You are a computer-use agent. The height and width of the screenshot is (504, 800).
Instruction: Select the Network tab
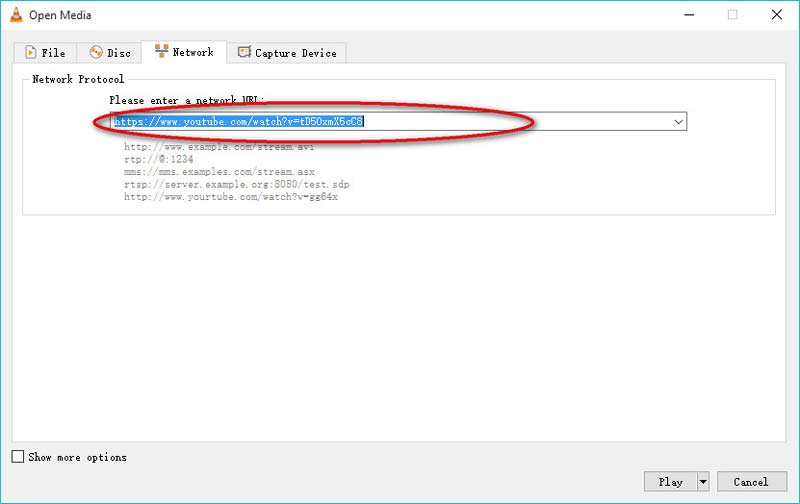point(184,52)
